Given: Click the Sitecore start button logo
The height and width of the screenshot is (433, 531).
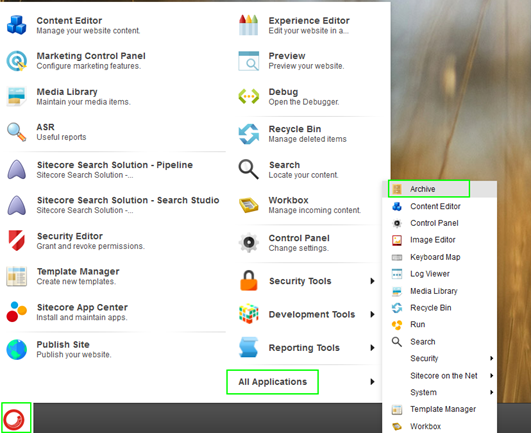Looking at the screenshot, I should 14,419.
